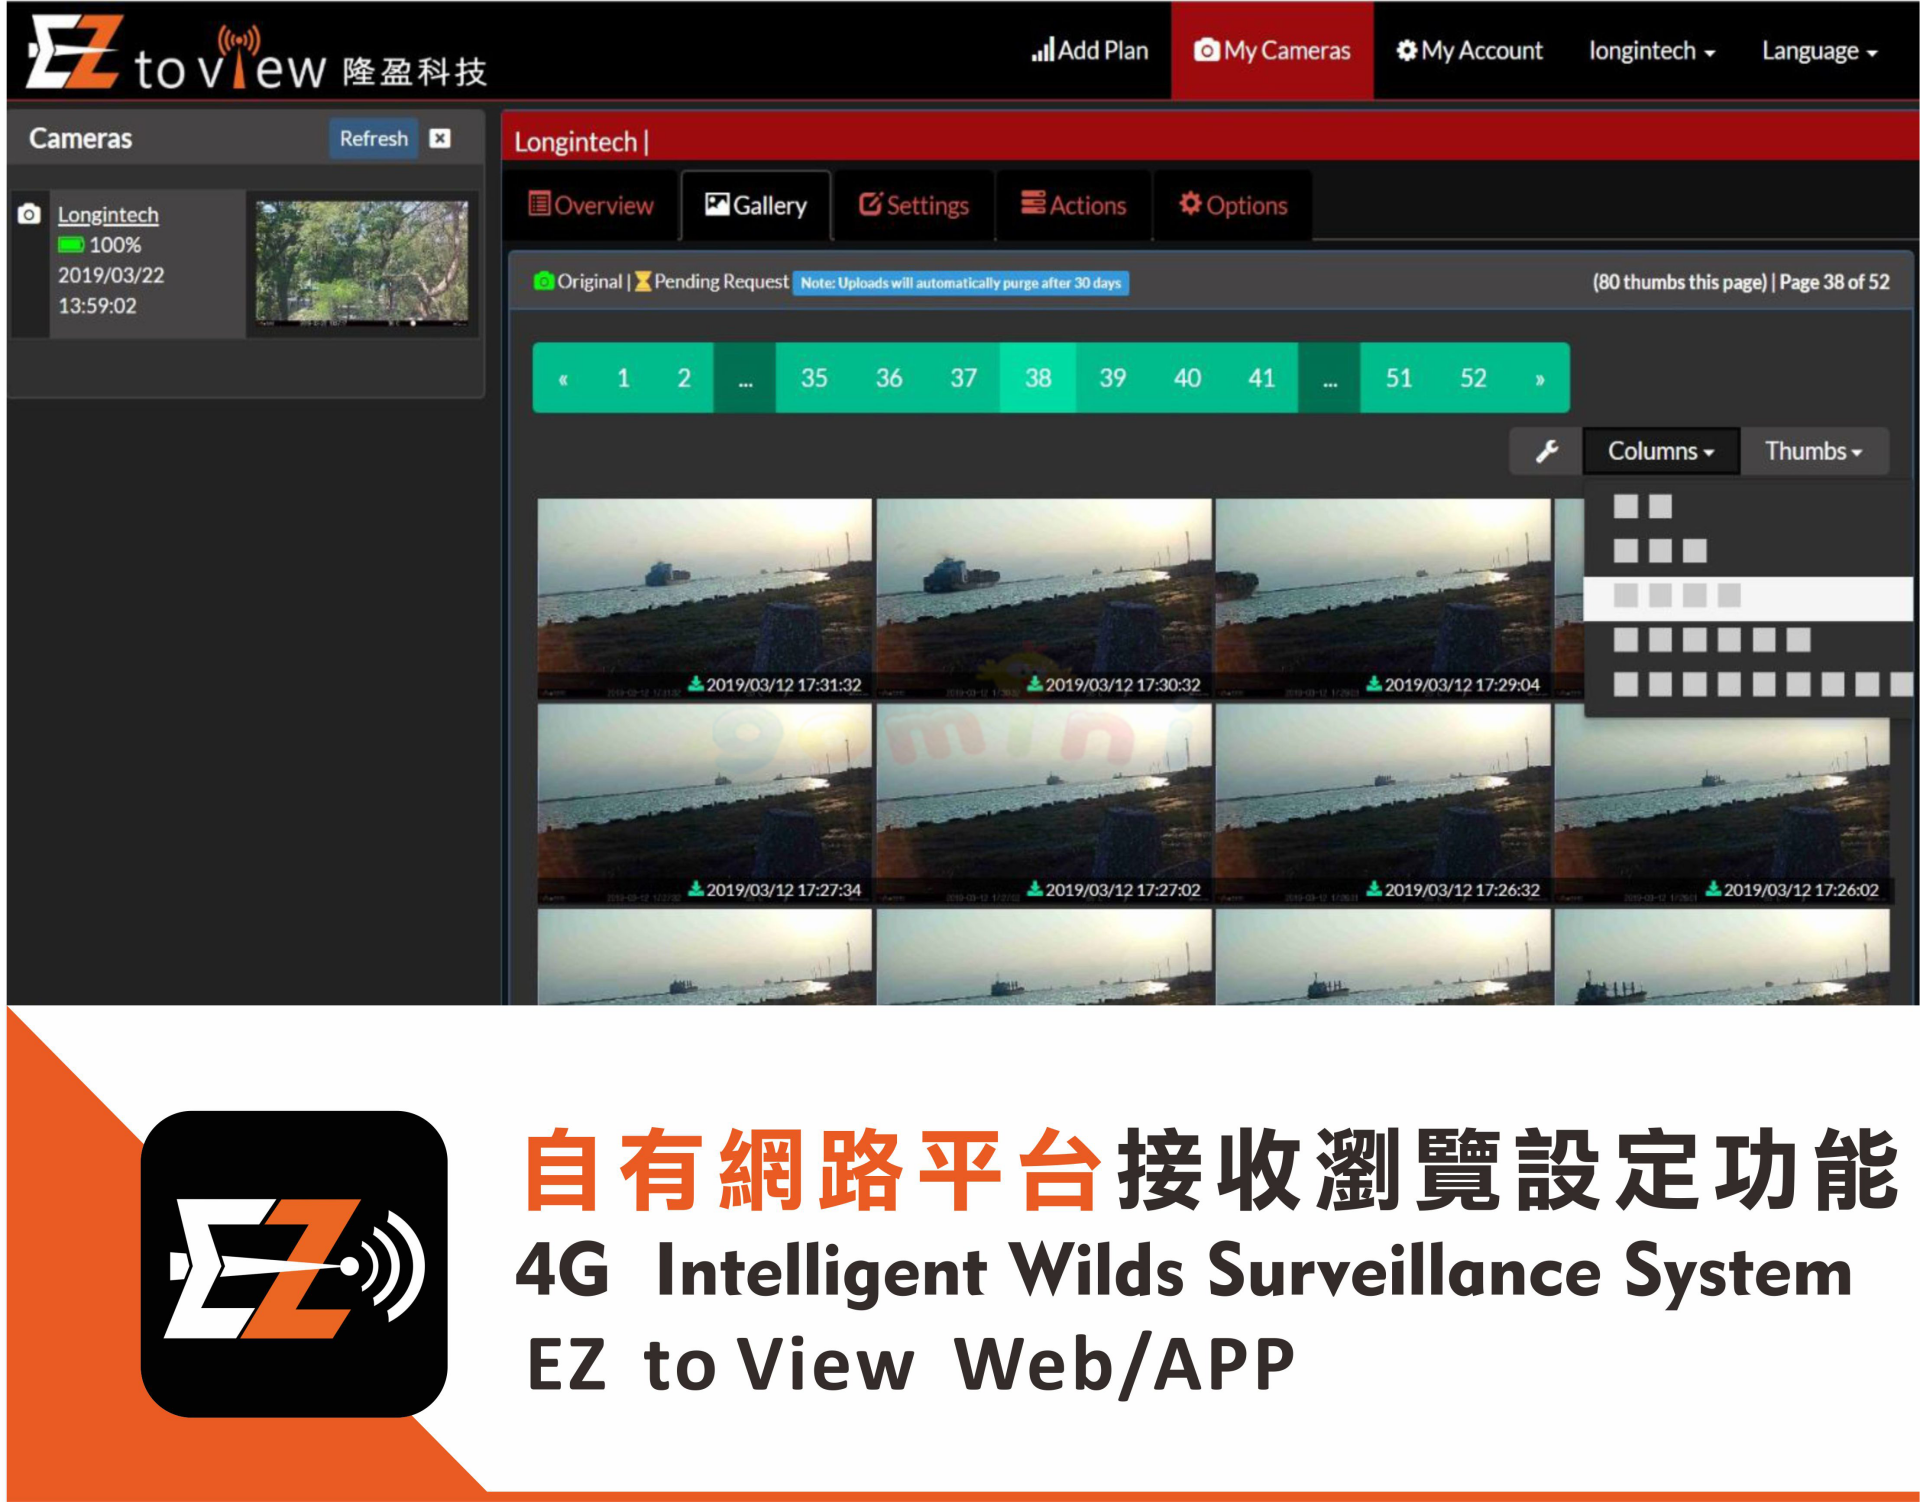Click the second gallery ellipsis after page 41
The width and height of the screenshot is (1920, 1502).
pyautogui.click(x=1330, y=378)
